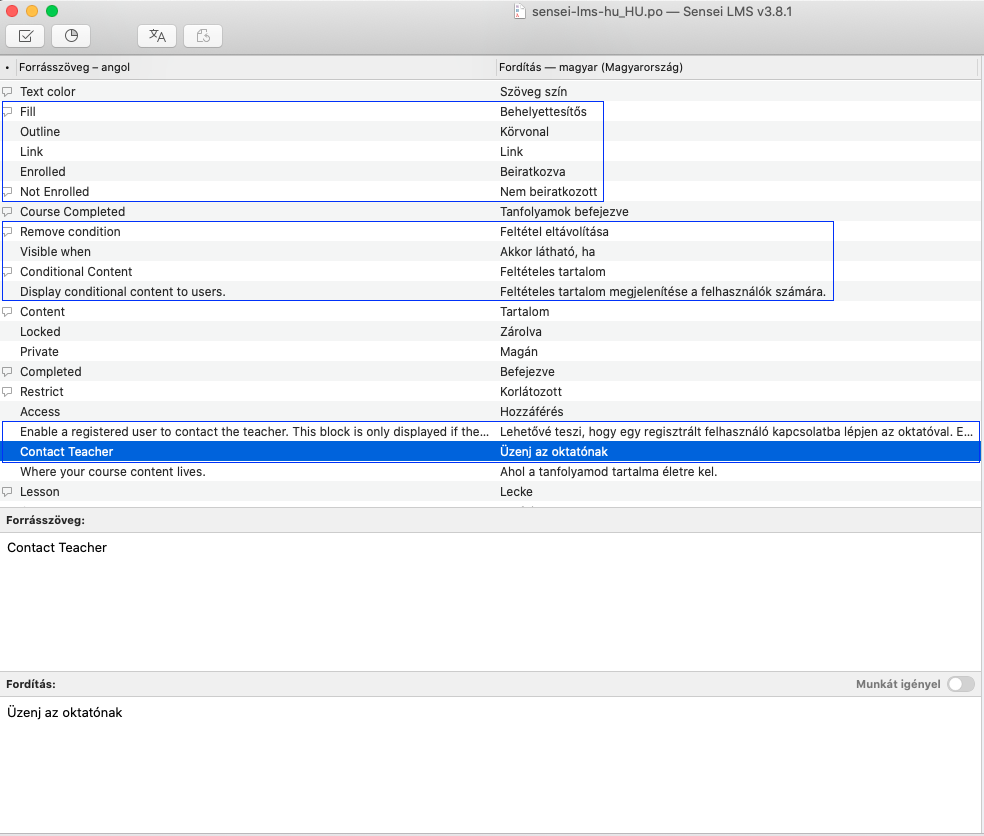This screenshot has height=836, width=984.
Task: Open statistics via the pie chart toolbar icon
Action: coord(69,35)
